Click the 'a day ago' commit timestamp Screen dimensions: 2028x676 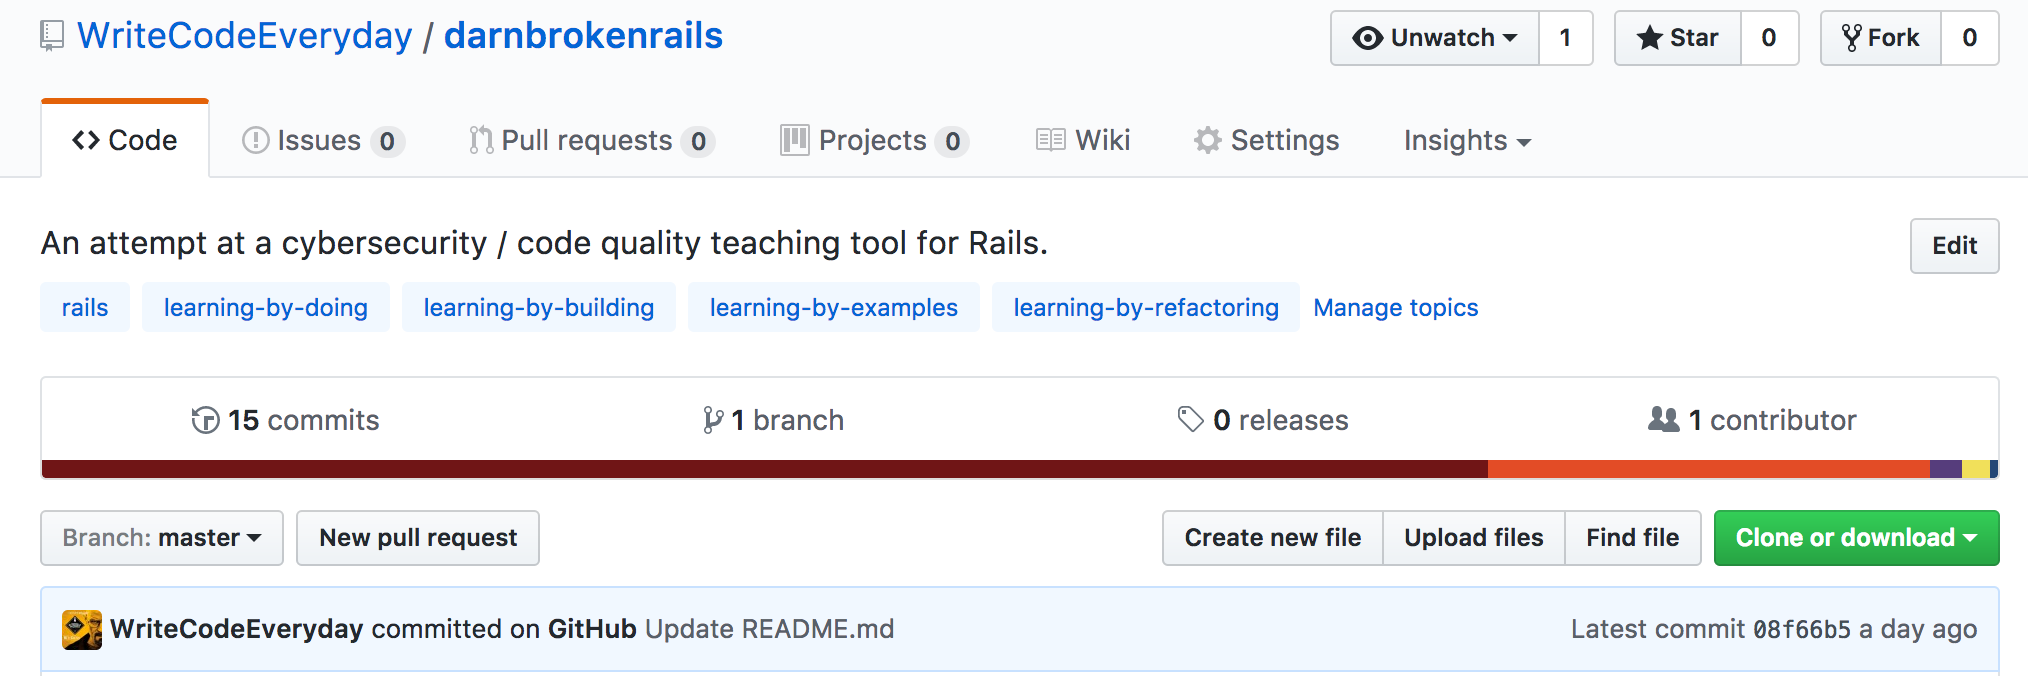coord(1918,629)
